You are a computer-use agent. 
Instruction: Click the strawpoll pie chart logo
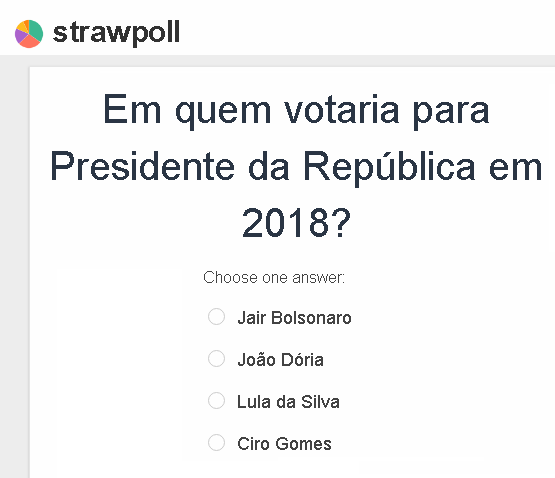click(x=29, y=34)
